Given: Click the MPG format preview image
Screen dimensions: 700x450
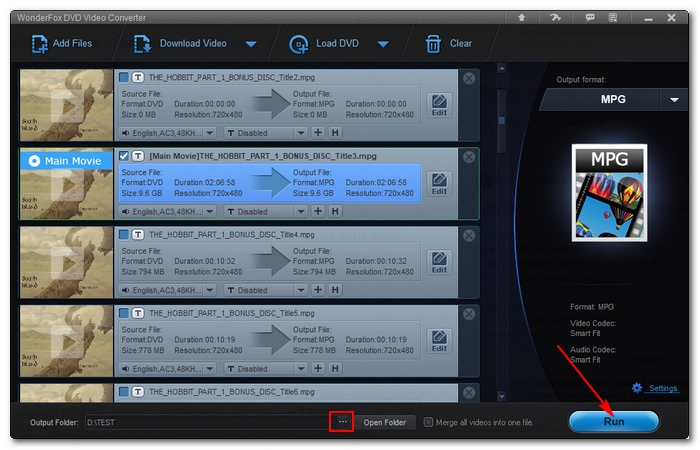Looking at the screenshot, I should 609,192.
